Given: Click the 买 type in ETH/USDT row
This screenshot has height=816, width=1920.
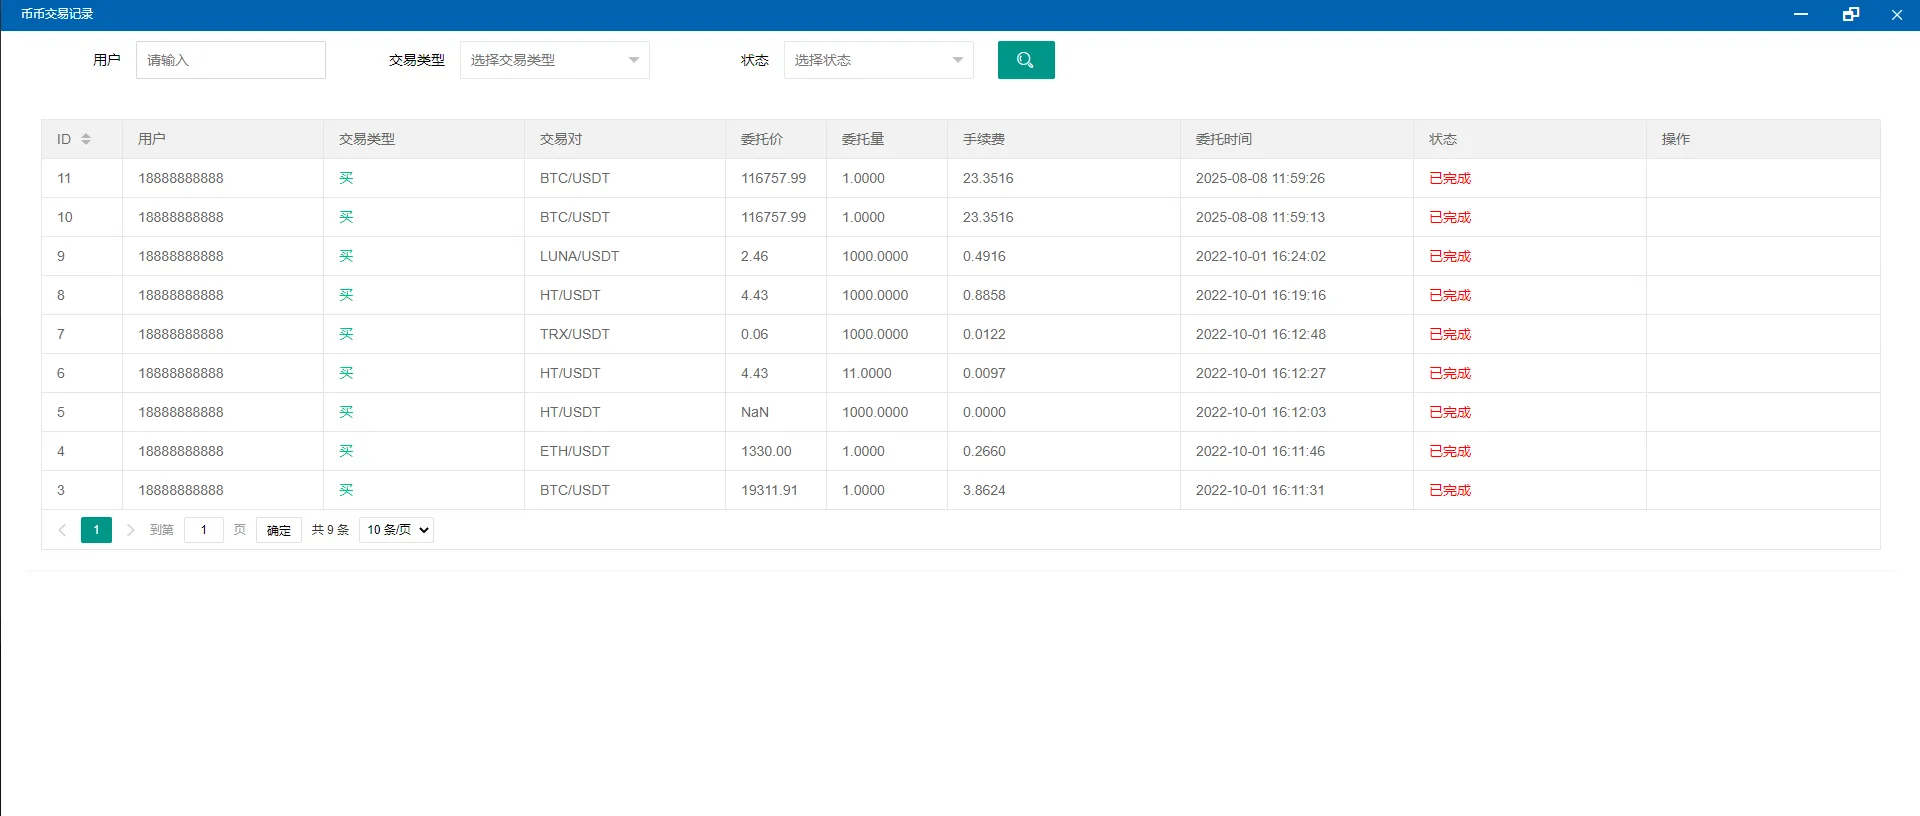Looking at the screenshot, I should 346,451.
